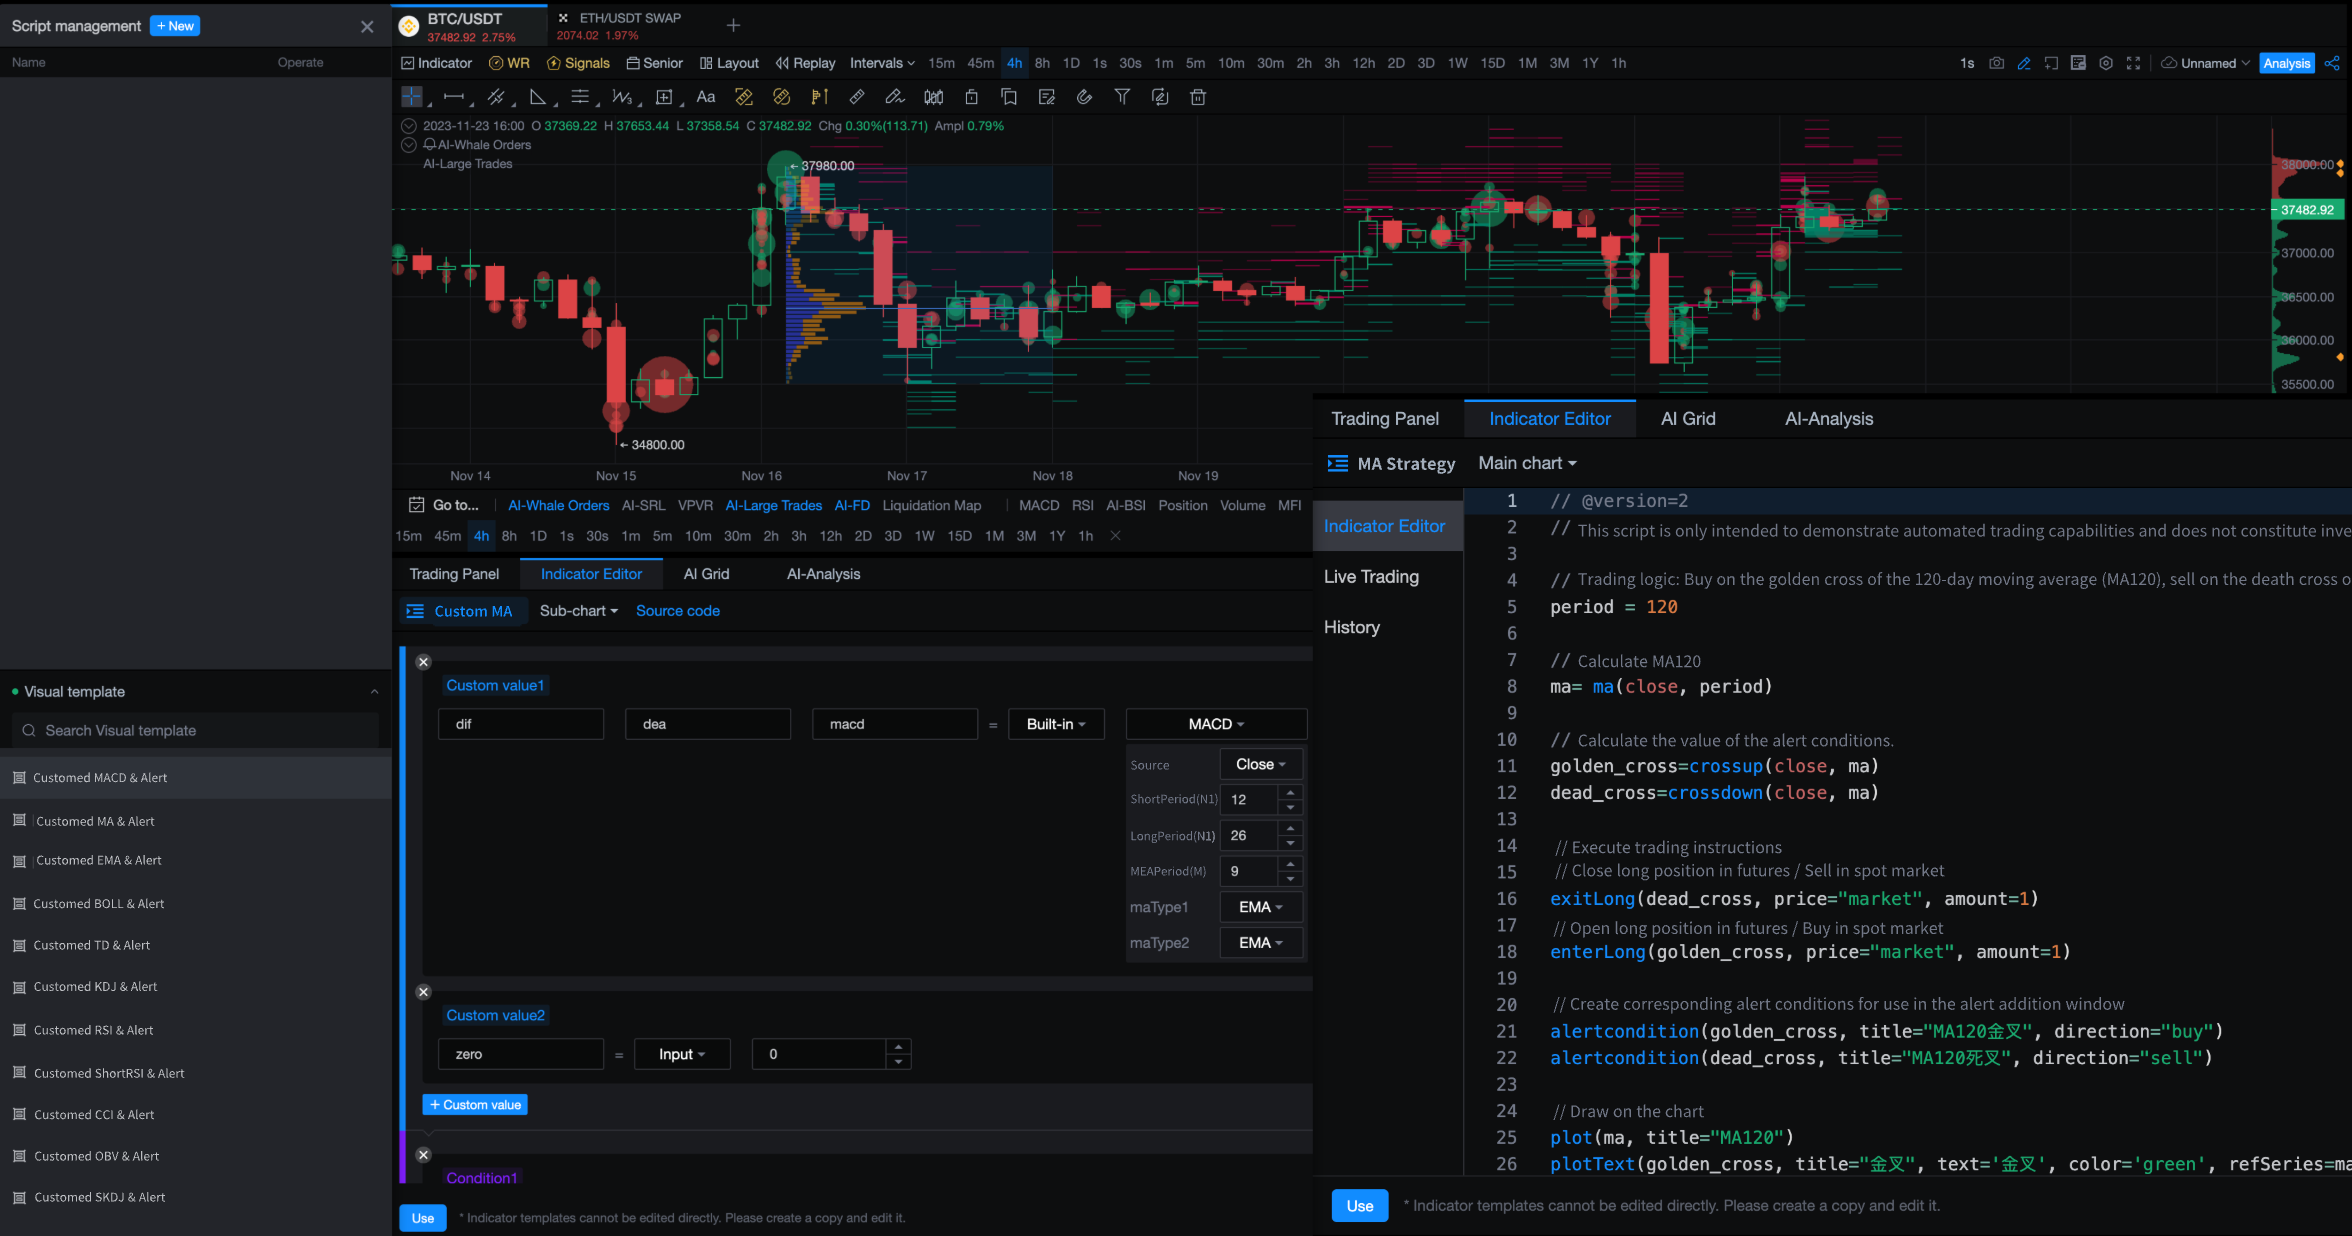The width and height of the screenshot is (2352, 1236).
Task: Open the Source code link
Action: [677, 611]
